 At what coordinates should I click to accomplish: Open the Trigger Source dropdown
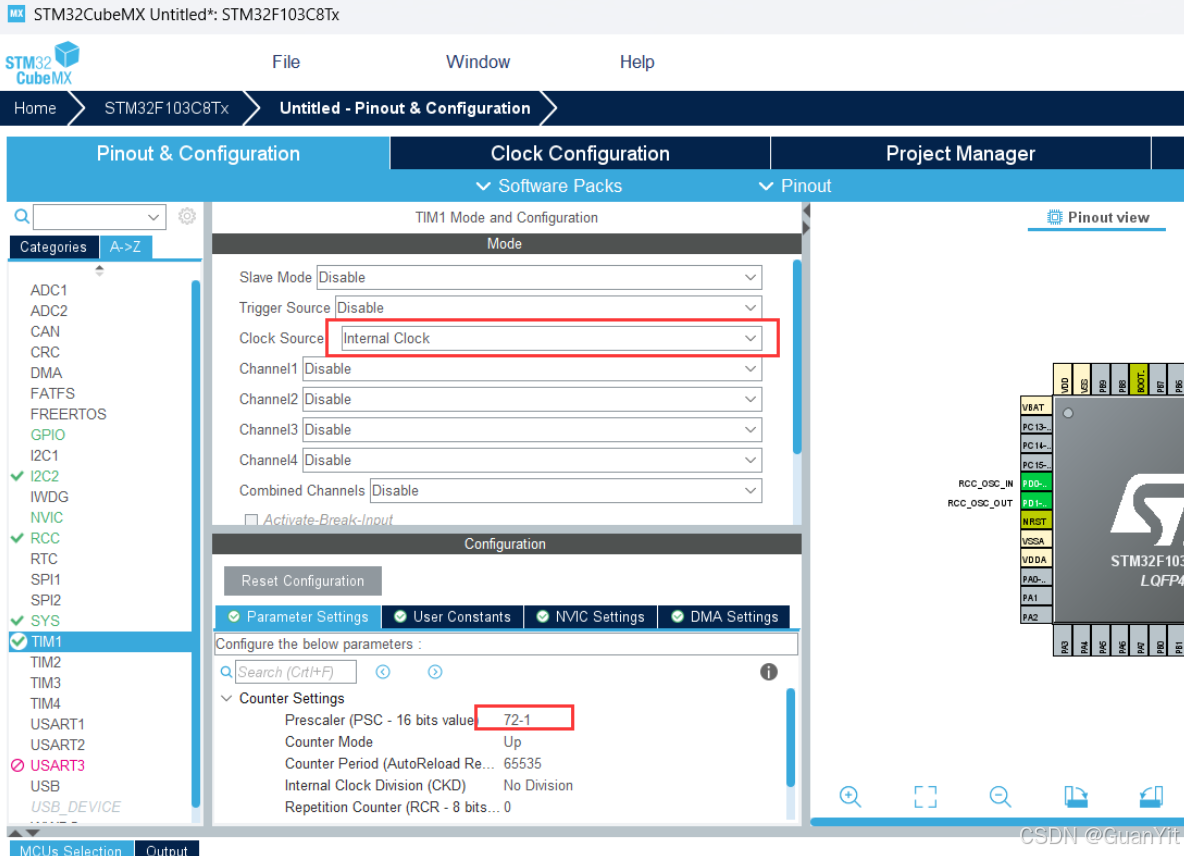pyautogui.click(x=548, y=308)
